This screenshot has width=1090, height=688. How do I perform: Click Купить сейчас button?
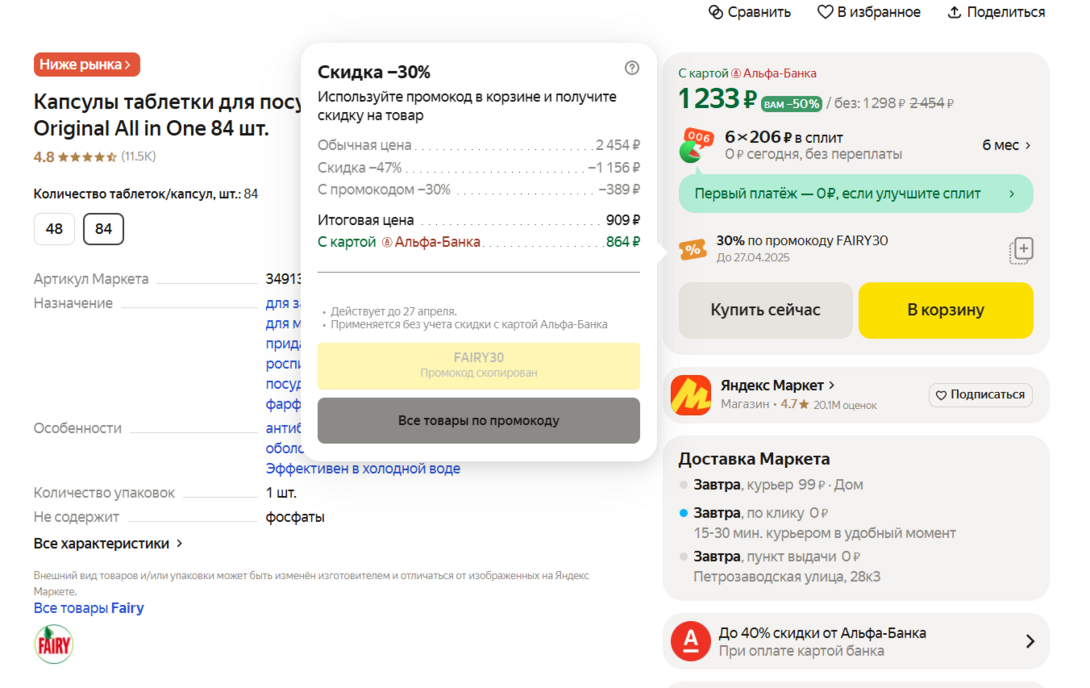[x=765, y=310]
